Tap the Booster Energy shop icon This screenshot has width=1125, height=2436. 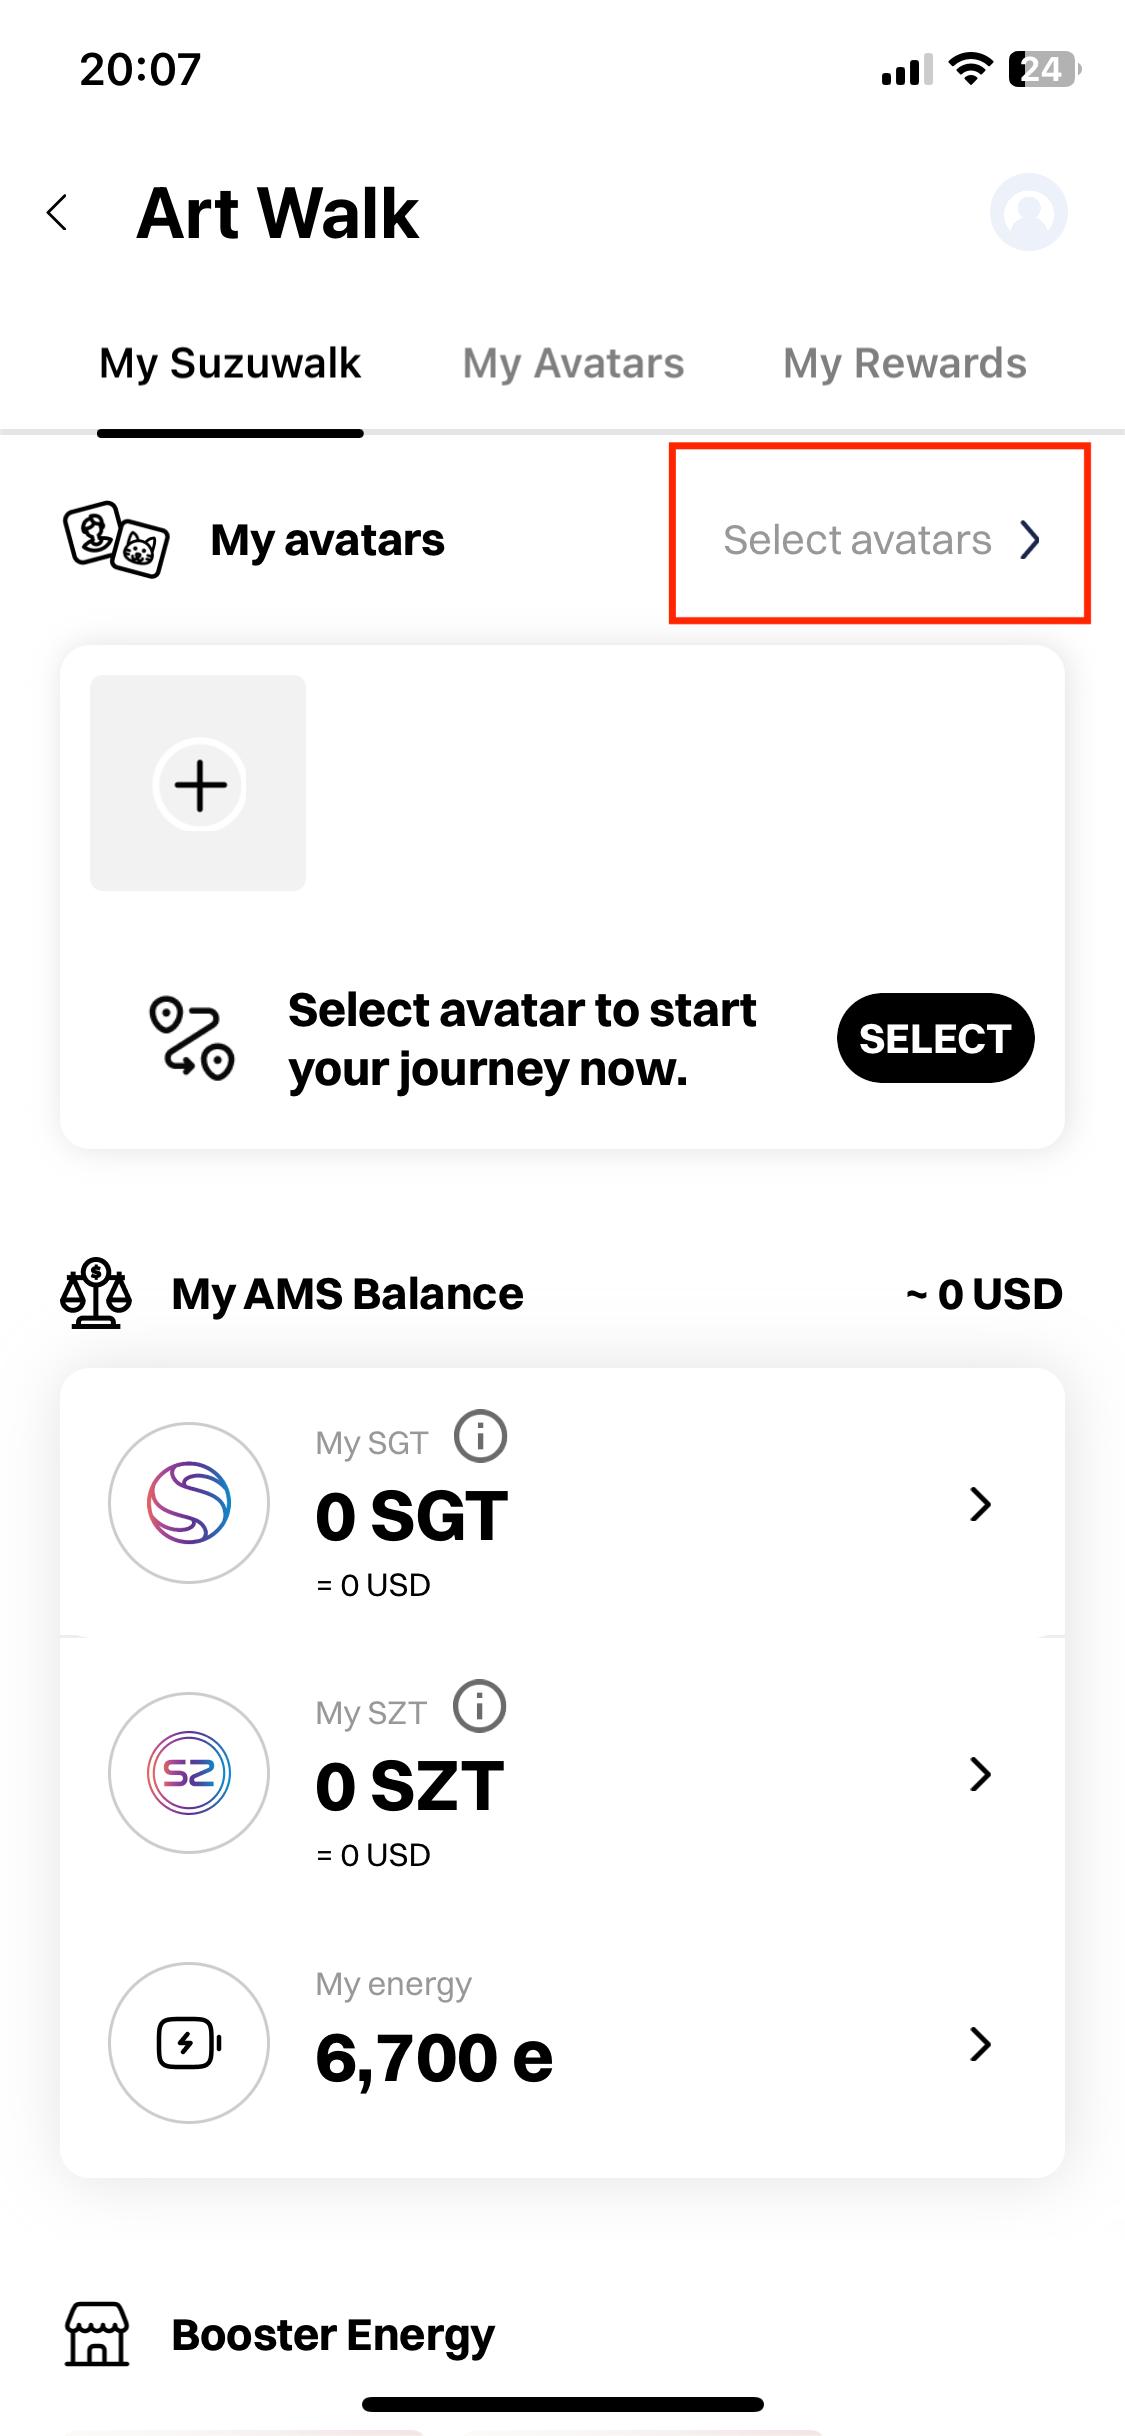pyautogui.click(x=97, y=2334)
